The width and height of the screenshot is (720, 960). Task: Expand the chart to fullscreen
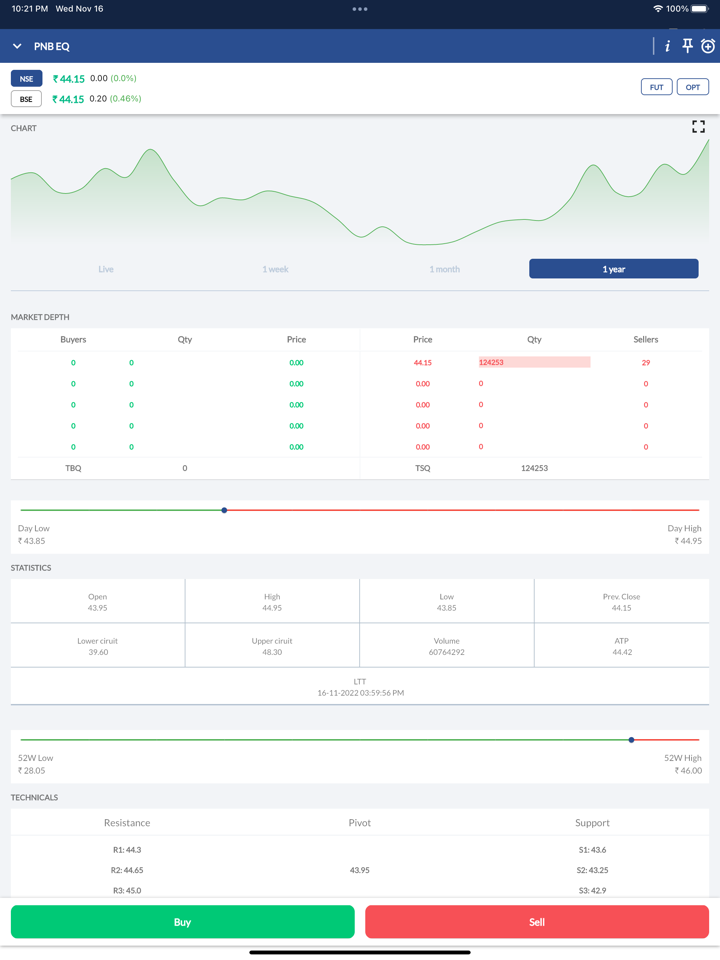698,127
